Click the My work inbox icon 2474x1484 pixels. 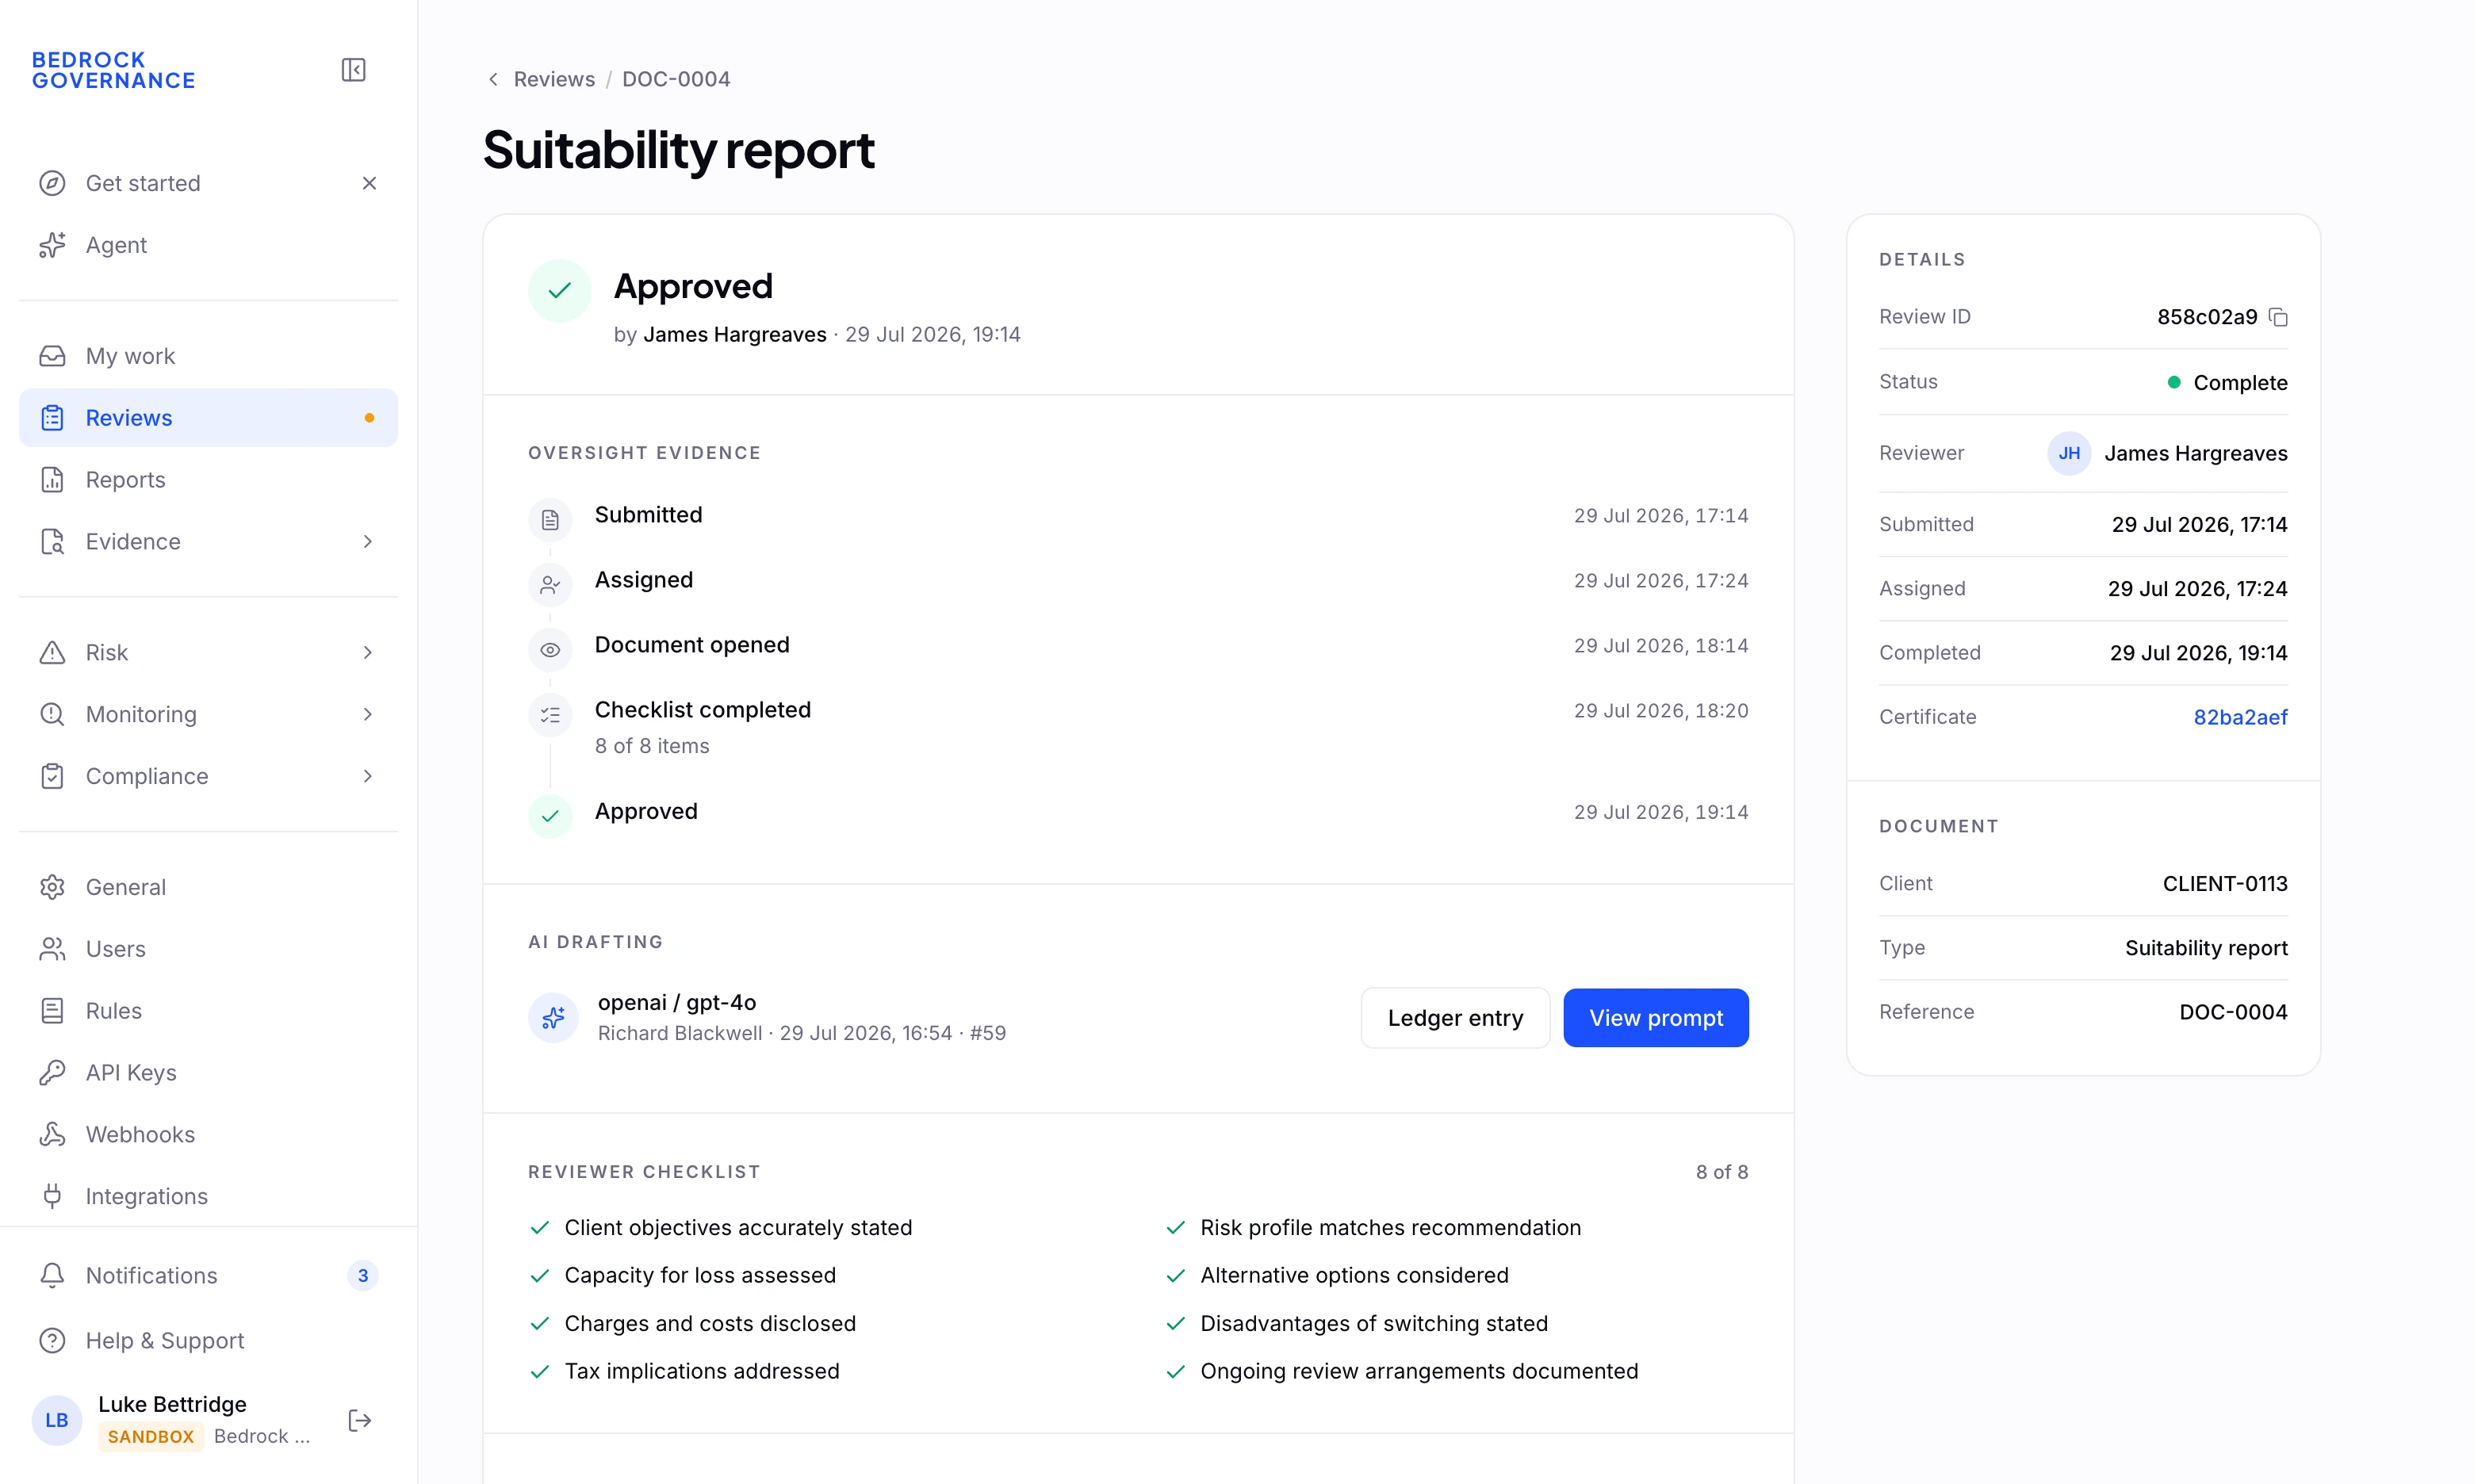[x=52, y=356]
